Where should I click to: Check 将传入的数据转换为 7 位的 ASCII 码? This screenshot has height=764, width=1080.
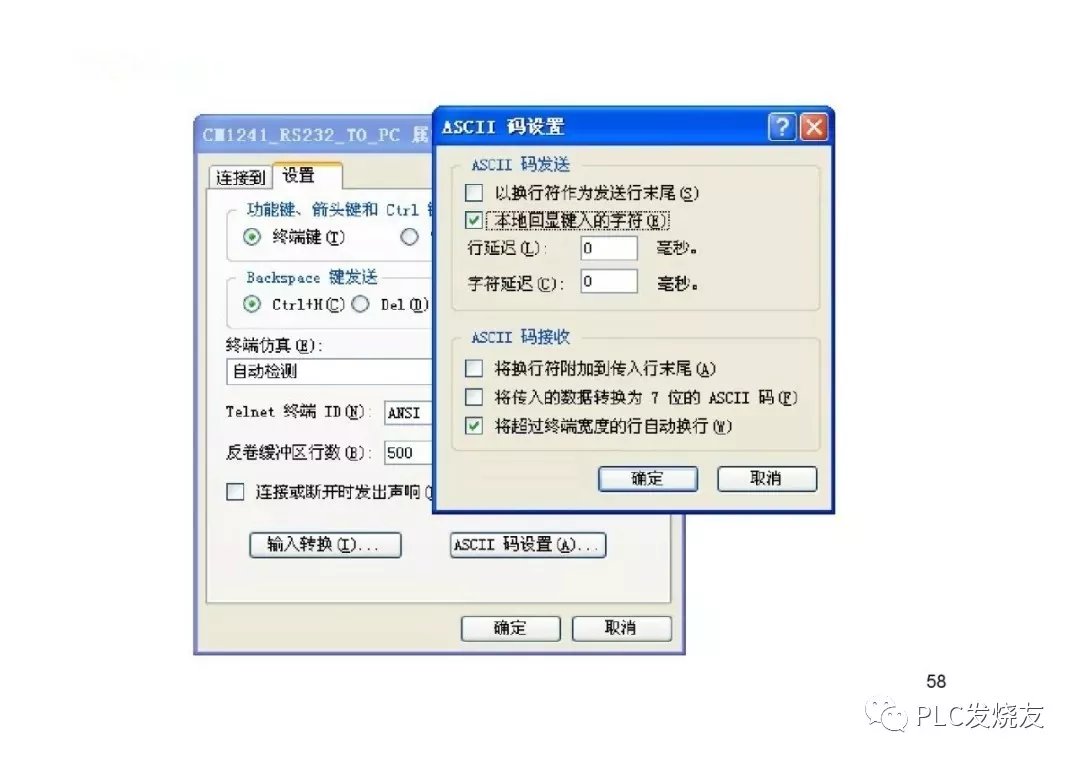click(x=474, y=398)
